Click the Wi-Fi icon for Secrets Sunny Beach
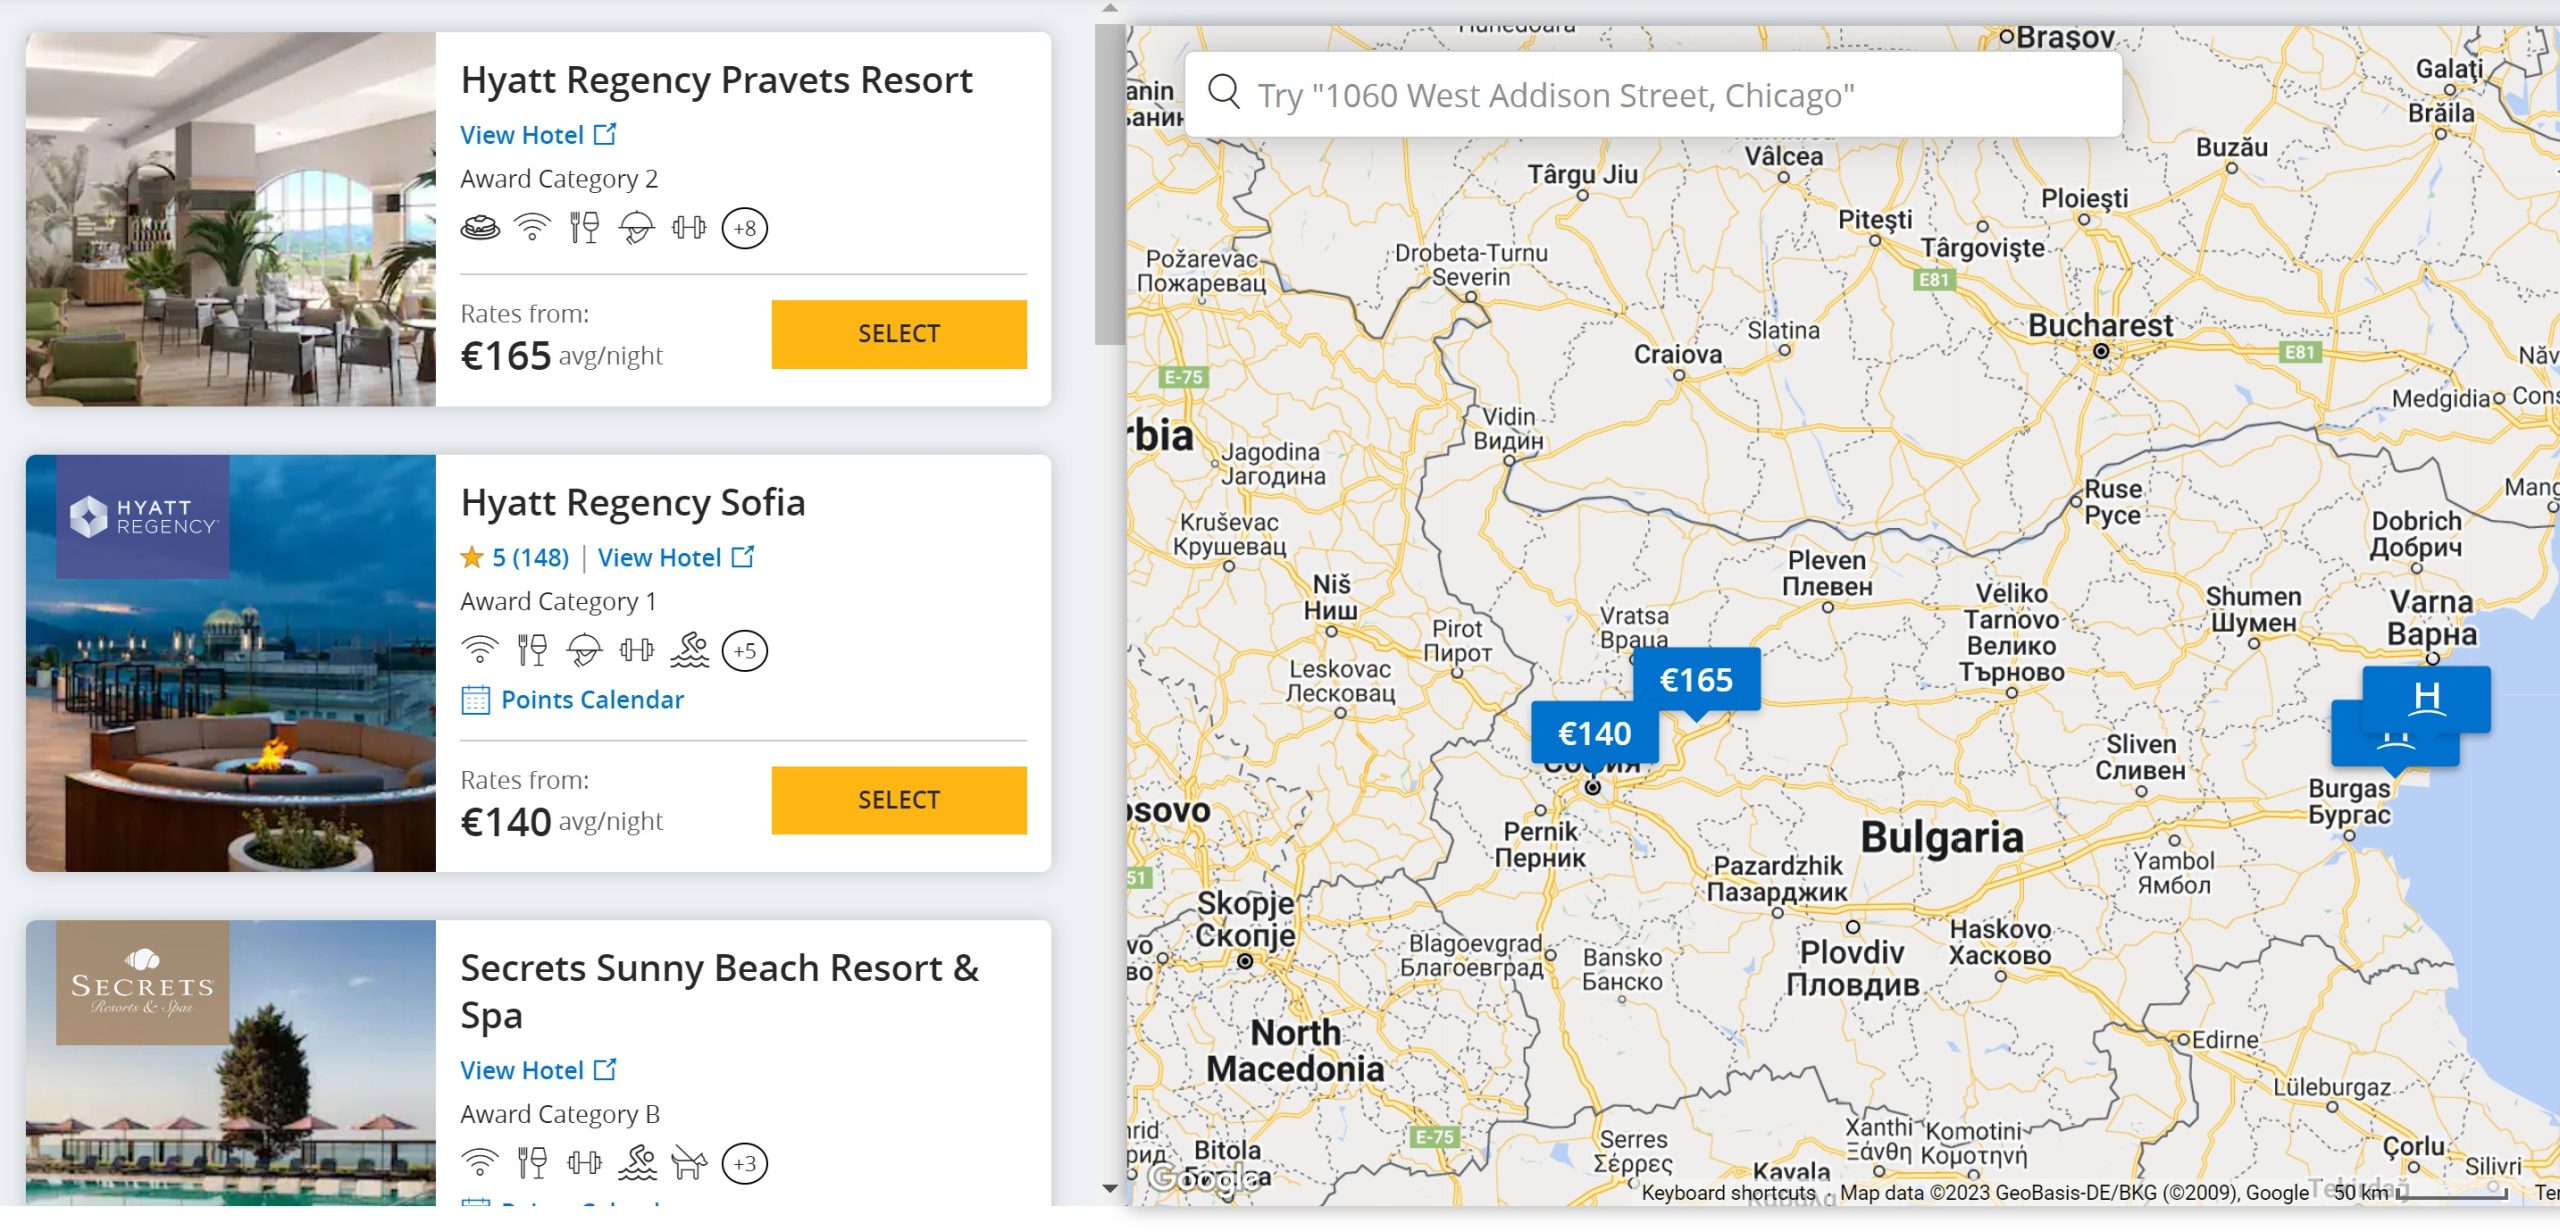Screen dimensions: 2560x1232 click(x=480, y=1164)
